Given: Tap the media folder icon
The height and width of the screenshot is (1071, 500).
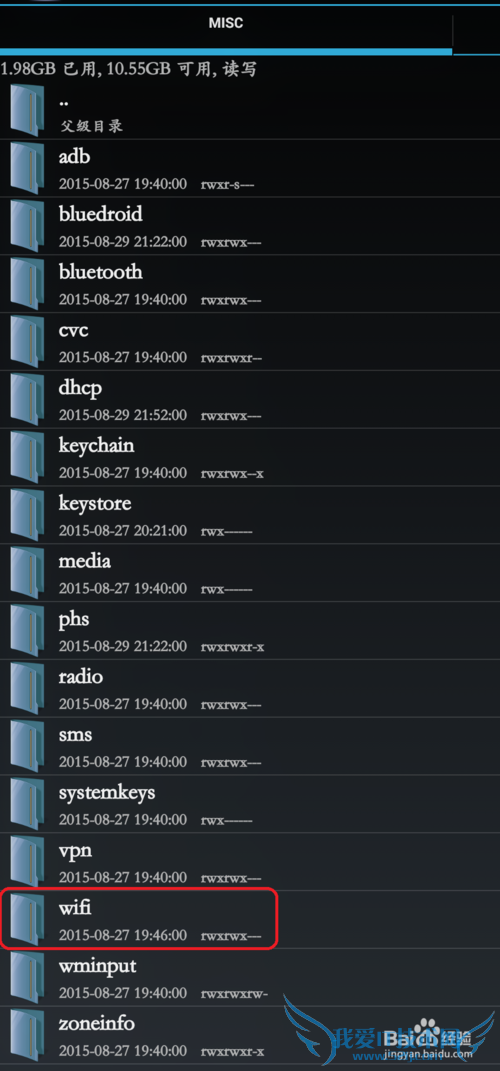Looking at the screenshot, I should point(28,572).
